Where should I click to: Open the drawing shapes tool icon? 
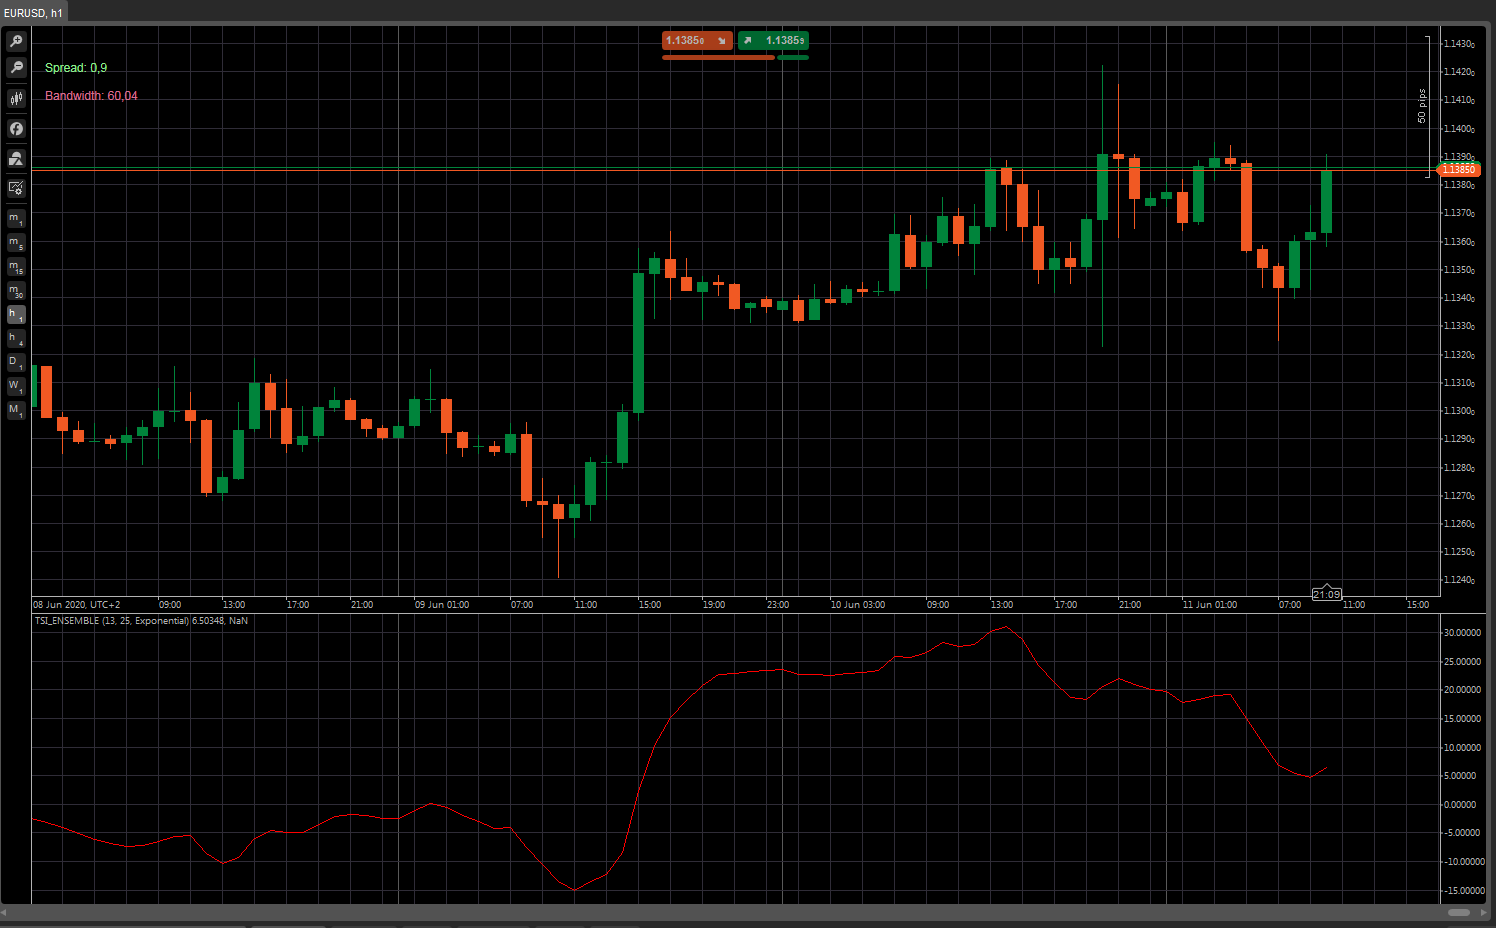(16, 158)
